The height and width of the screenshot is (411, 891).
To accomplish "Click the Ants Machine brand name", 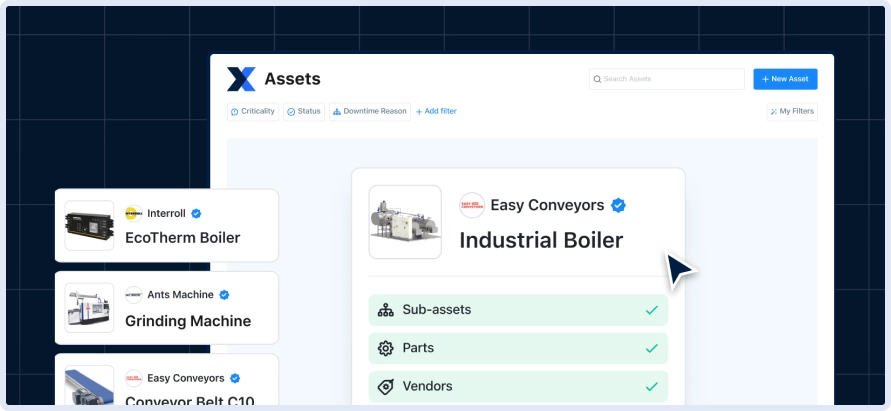I will tap(181, 295).
